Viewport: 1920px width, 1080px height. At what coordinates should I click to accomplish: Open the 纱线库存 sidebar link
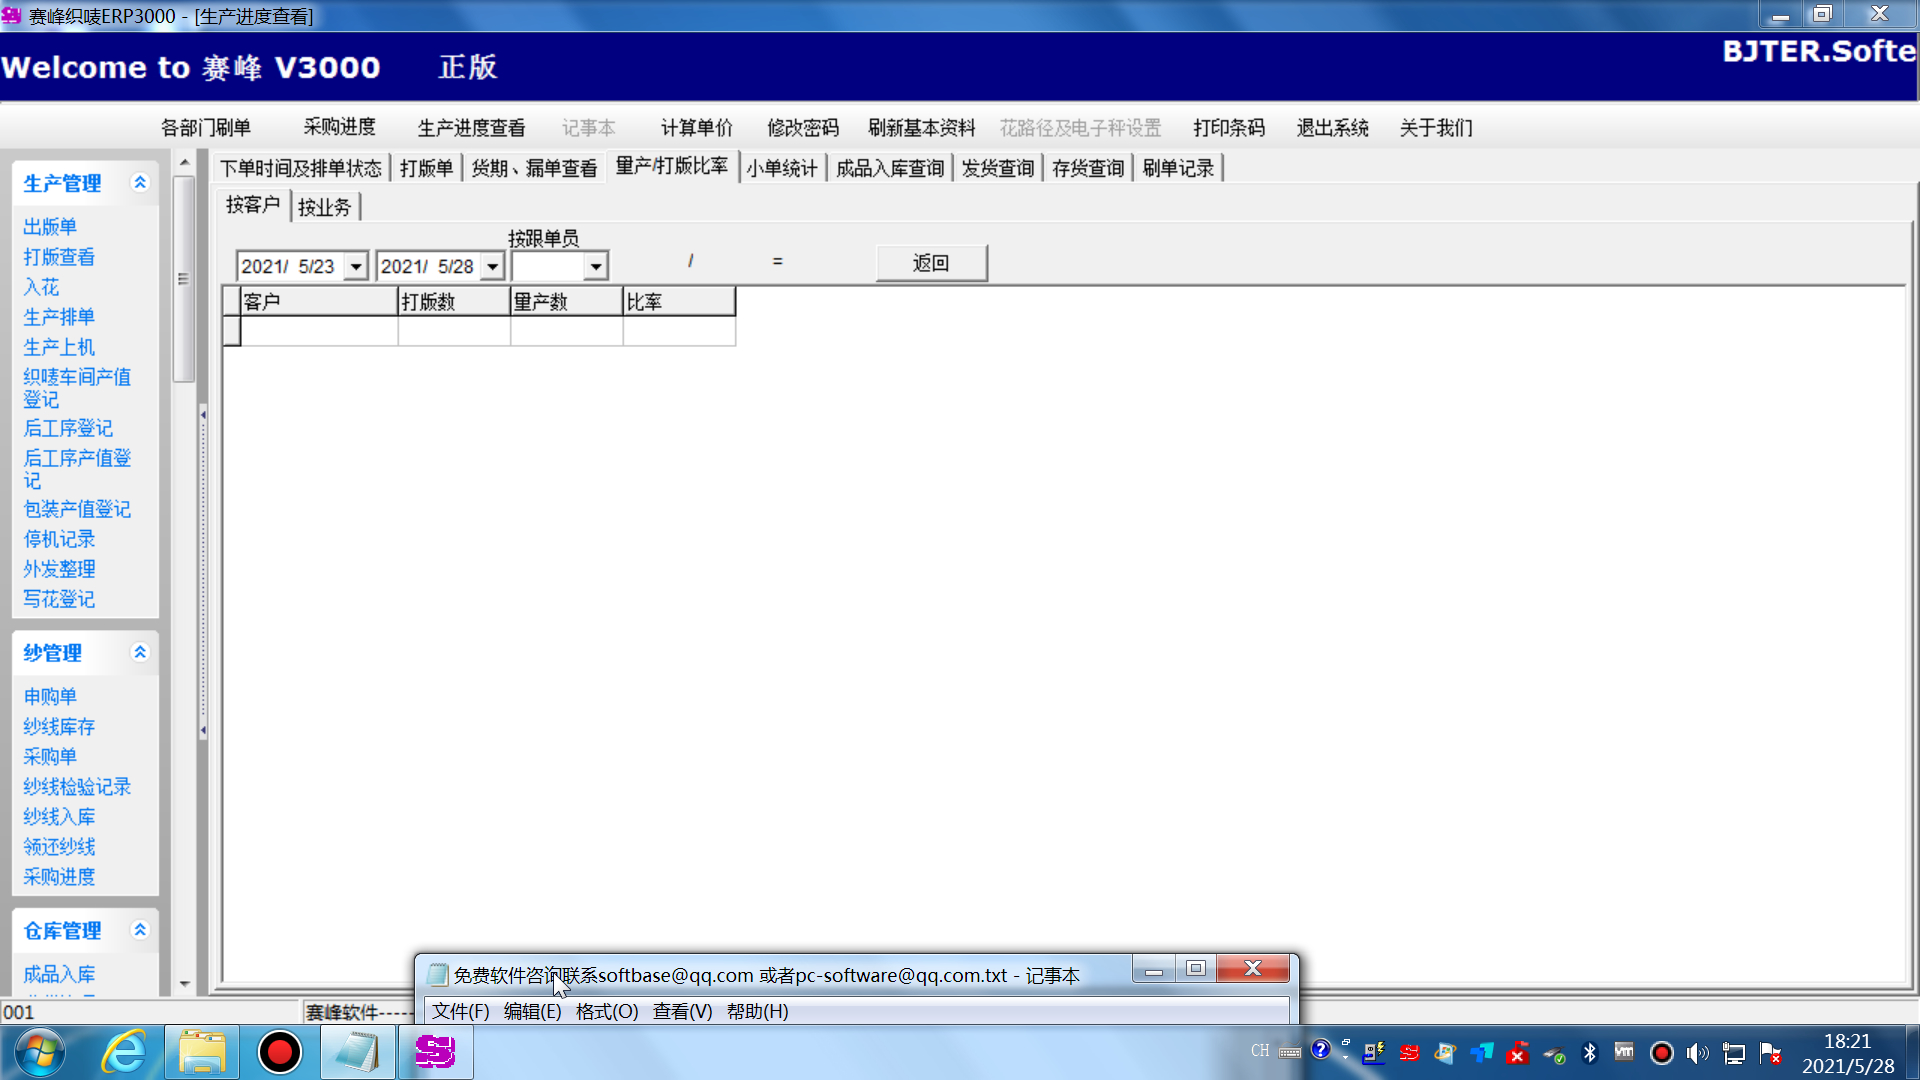tap(59, 727)
